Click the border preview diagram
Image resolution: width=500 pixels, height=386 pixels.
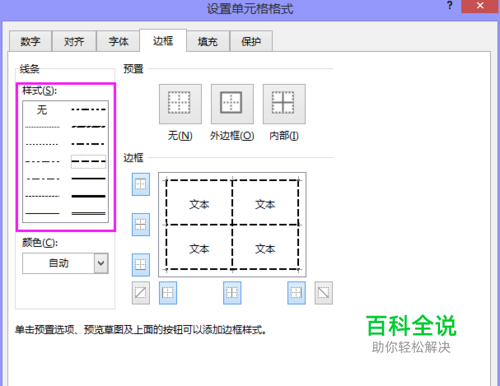232,225
